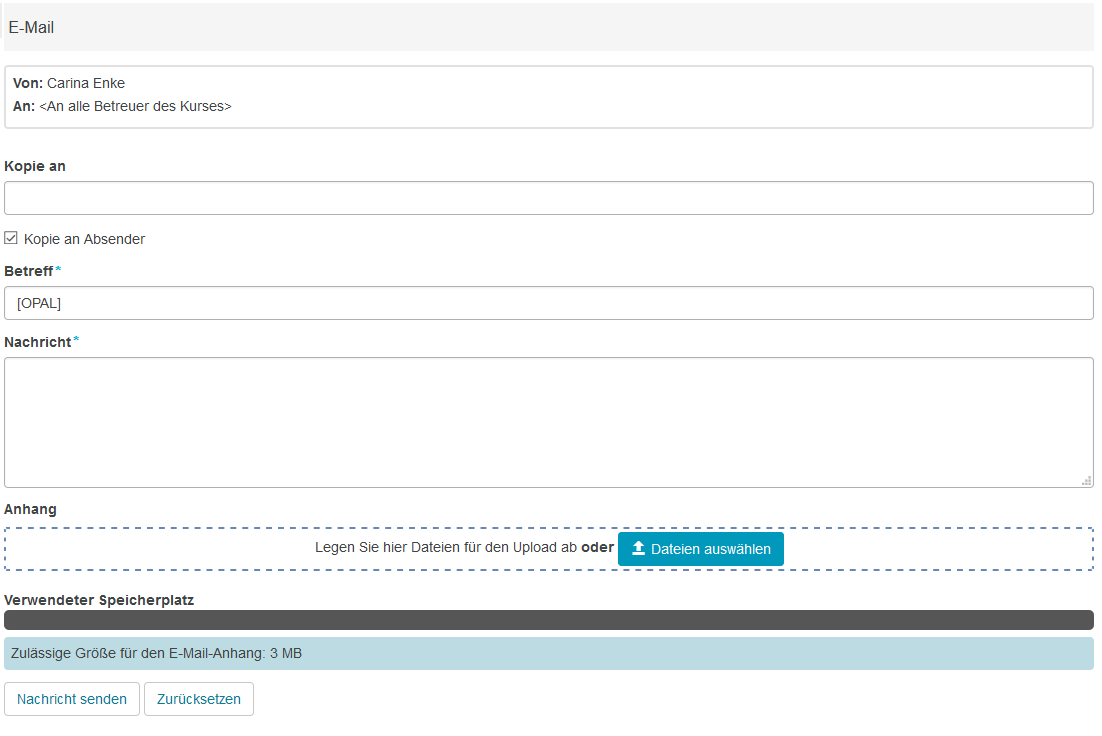
Task: Click the Kopie an label
Action: coord(35,166)
